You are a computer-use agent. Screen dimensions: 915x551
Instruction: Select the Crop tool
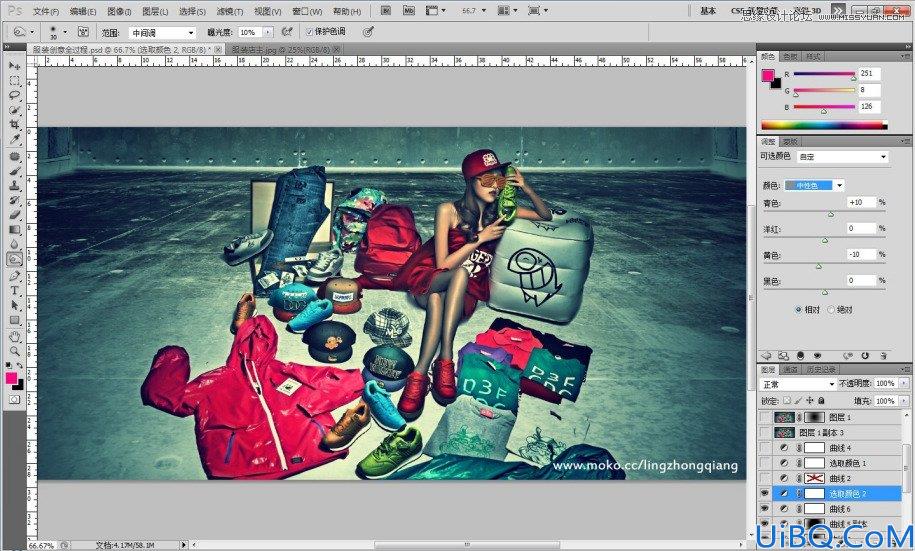(x=15, y=124)
